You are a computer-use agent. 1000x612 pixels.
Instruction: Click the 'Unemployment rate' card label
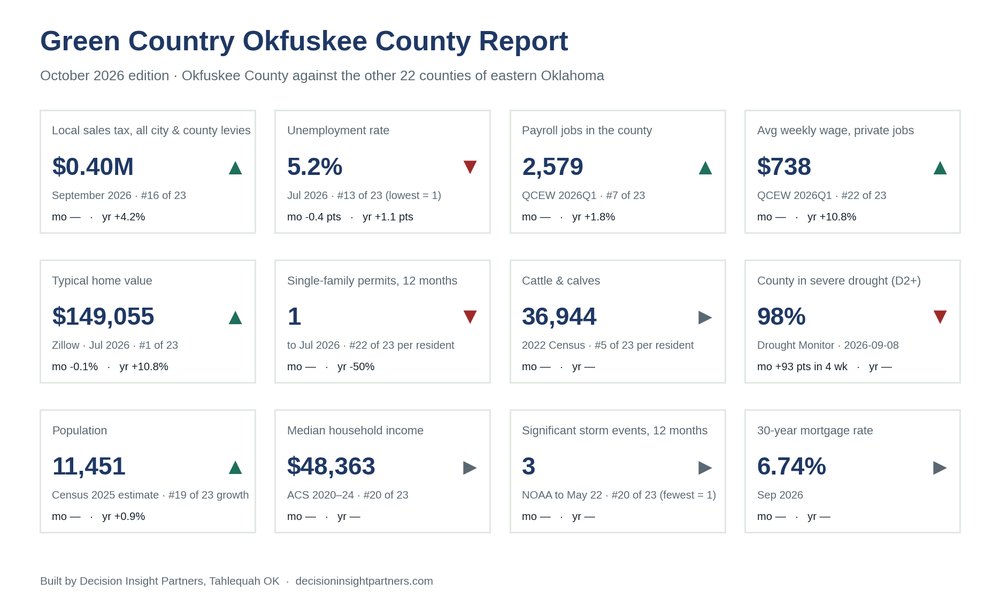[338, 130]
